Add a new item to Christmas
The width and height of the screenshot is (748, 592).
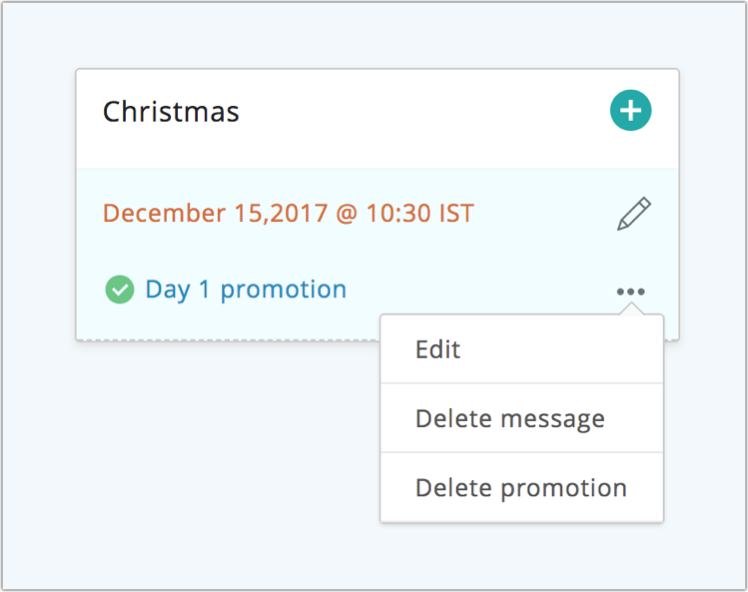click(630, 111)
